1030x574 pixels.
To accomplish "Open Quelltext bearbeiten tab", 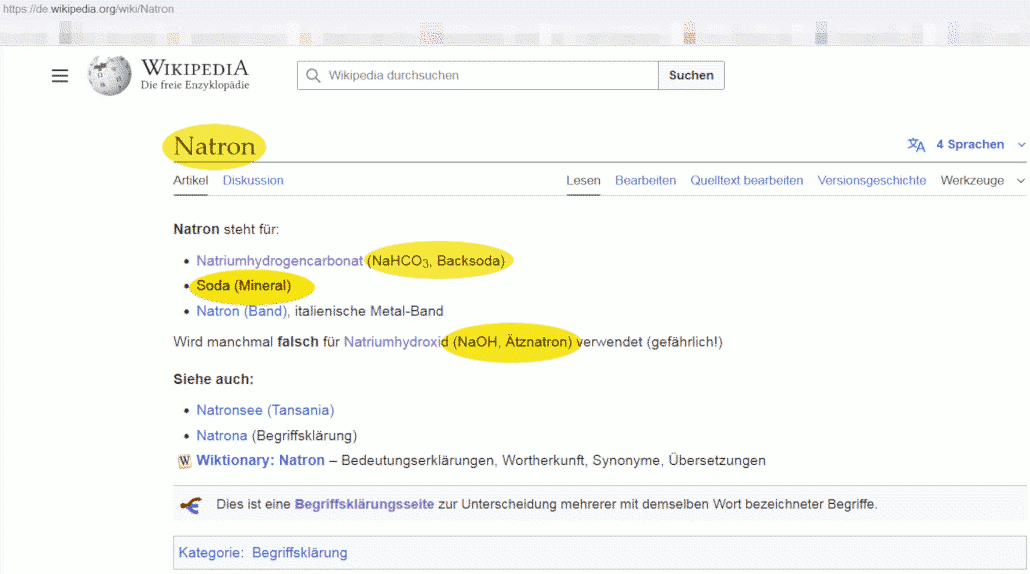I will (x=746, y=181).
